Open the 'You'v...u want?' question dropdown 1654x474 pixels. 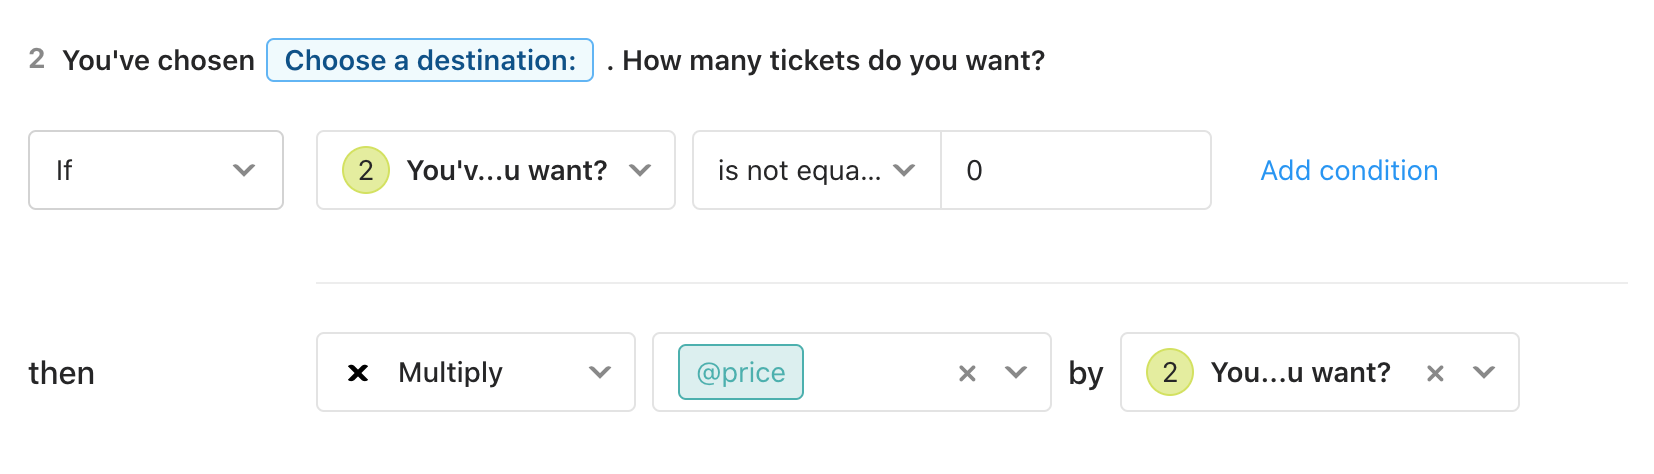(496, 170)
